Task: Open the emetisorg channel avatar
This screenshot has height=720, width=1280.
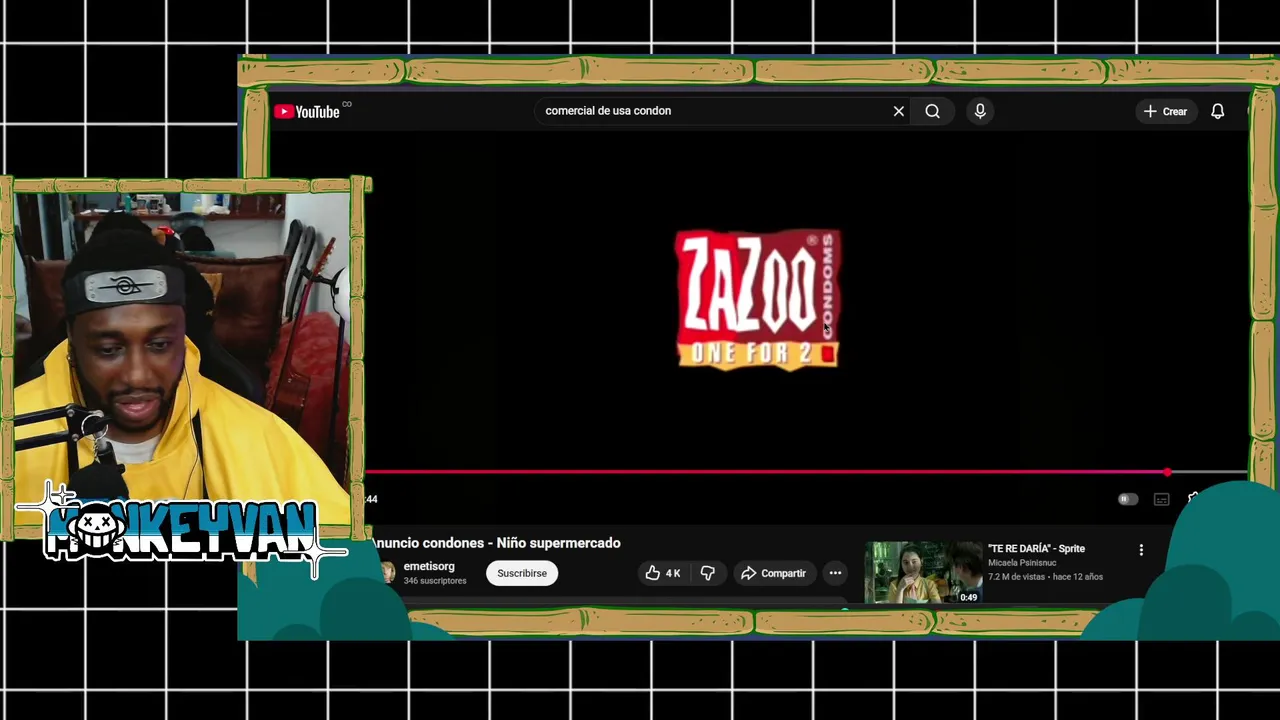Action: 387,572
